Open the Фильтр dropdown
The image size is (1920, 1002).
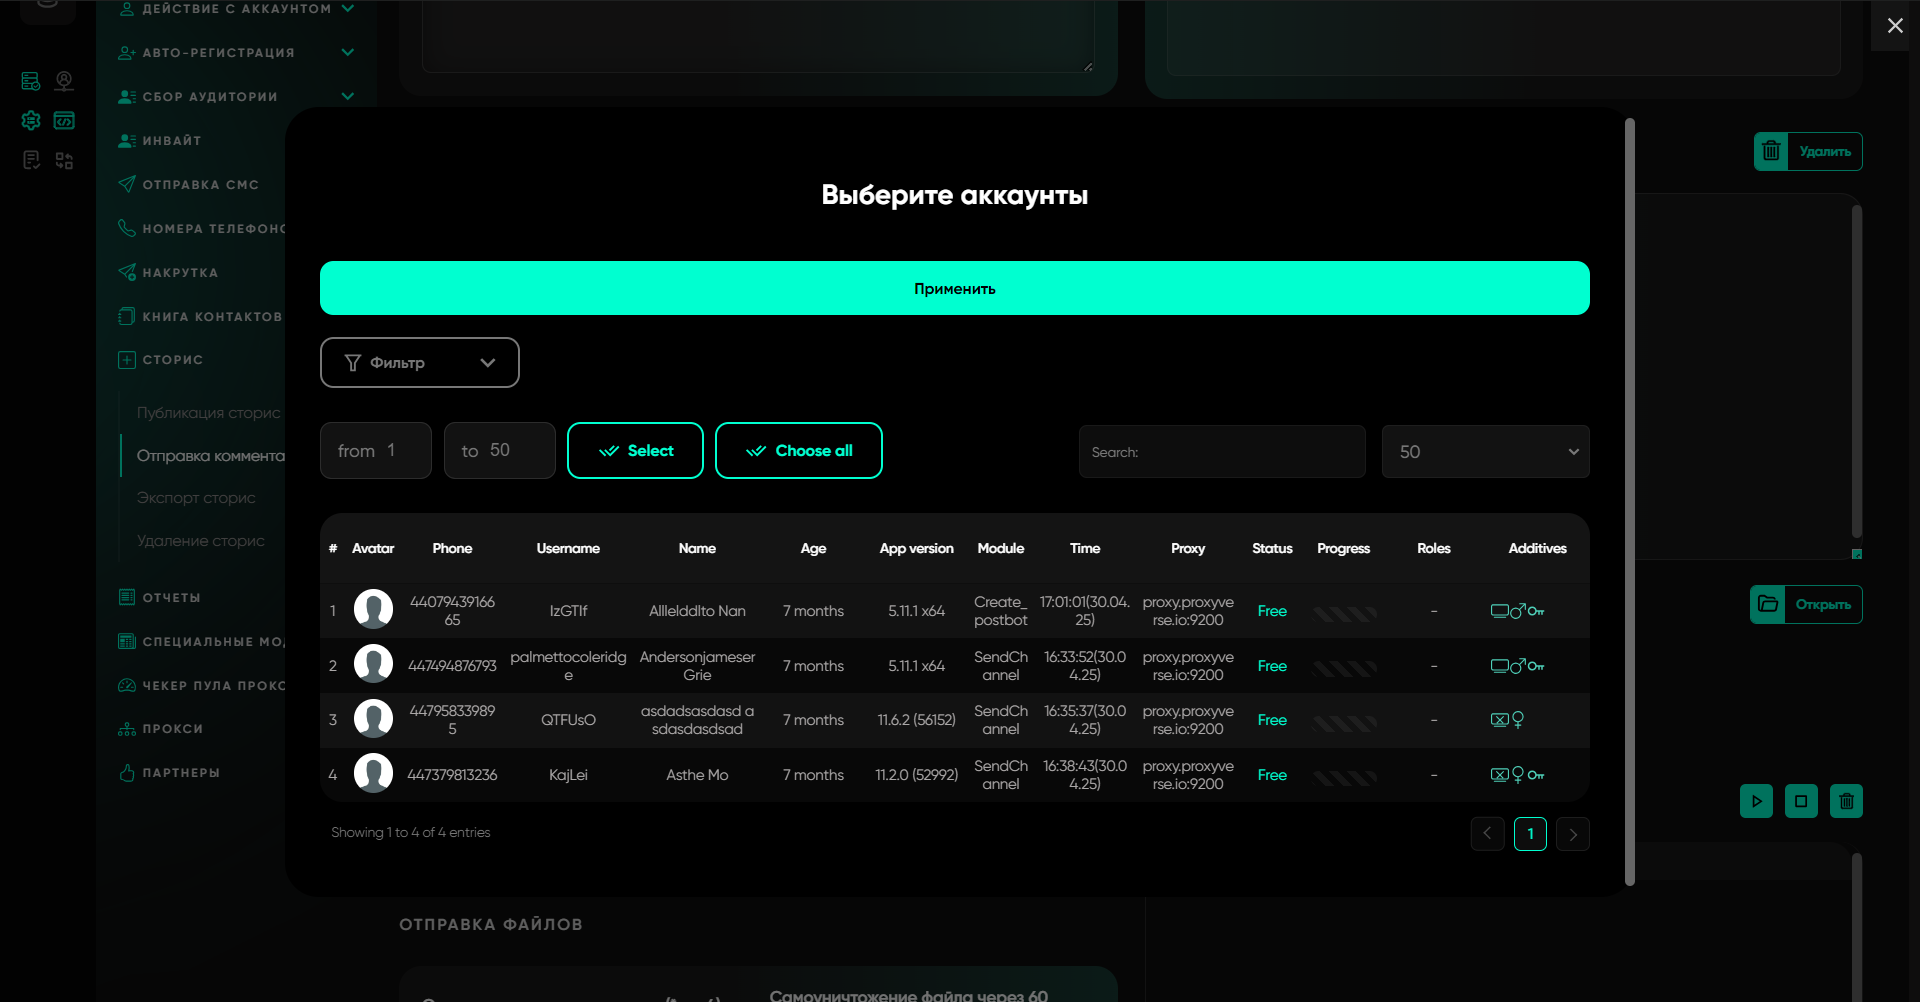pos(419,362)
